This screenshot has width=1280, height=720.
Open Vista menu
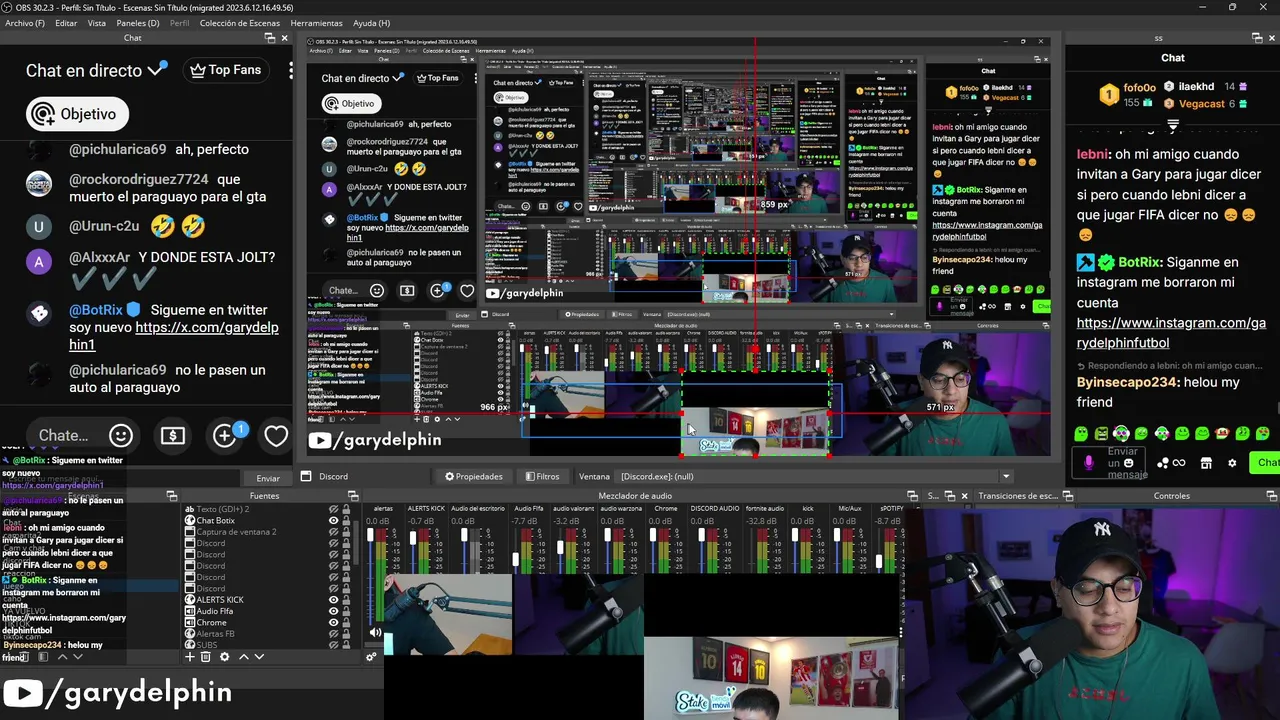click(x=97, y=23)
